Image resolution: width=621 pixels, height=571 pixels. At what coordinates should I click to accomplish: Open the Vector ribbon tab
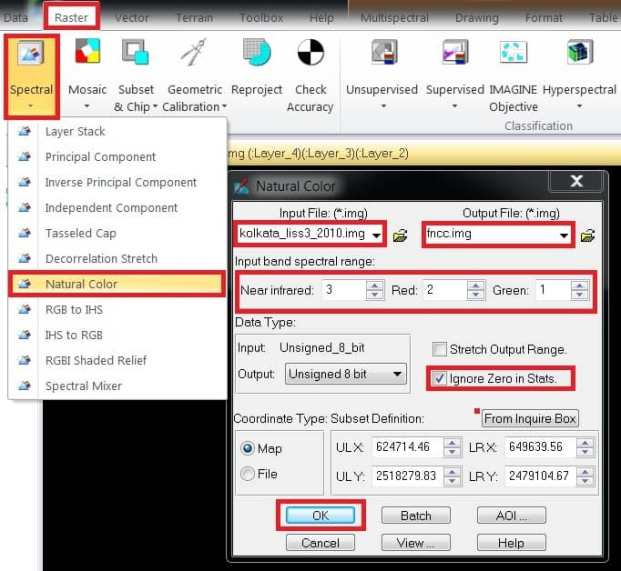(x=132, y=17)
